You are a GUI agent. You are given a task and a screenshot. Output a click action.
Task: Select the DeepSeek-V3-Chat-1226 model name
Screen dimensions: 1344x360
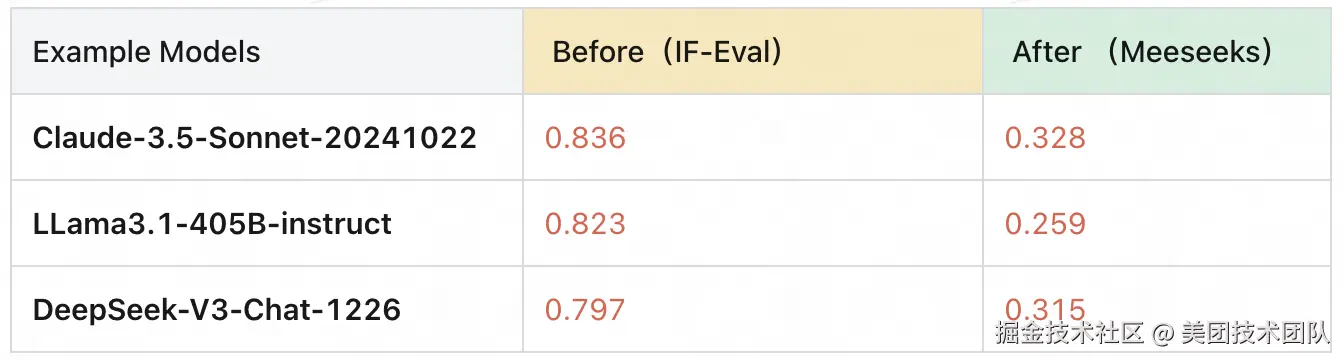pos(217,310)
